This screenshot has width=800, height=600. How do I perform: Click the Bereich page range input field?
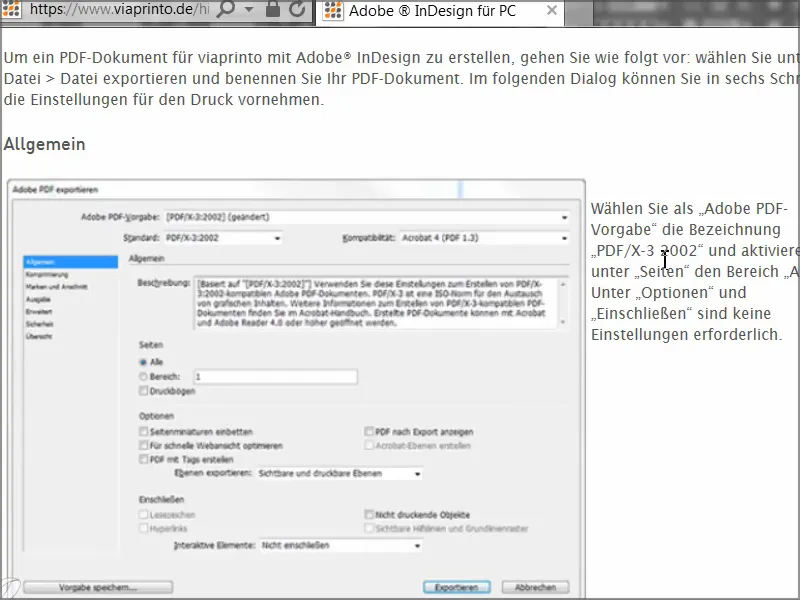tap(276, 377)
